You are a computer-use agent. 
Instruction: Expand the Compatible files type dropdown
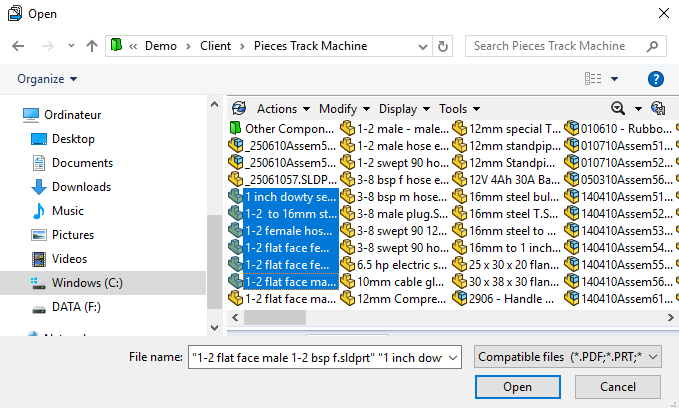(x=565, y=357)
